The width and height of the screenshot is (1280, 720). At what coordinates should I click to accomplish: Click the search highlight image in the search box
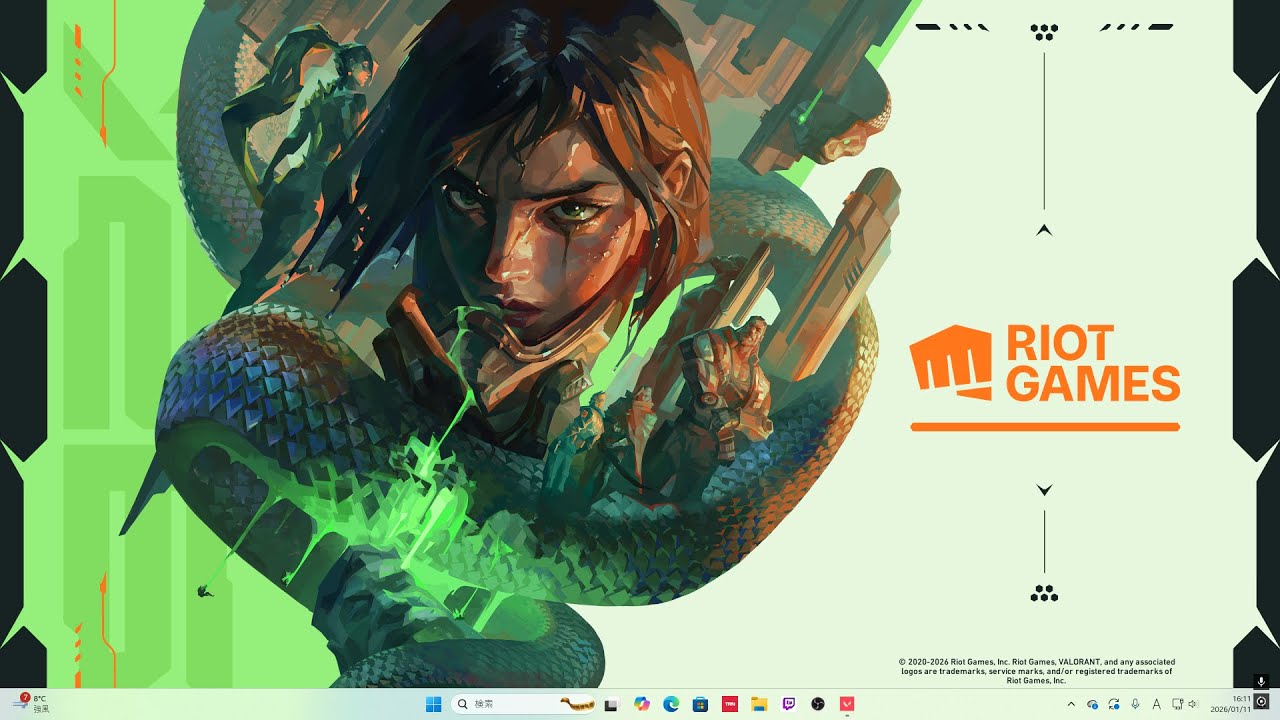[x=577, y=704]
